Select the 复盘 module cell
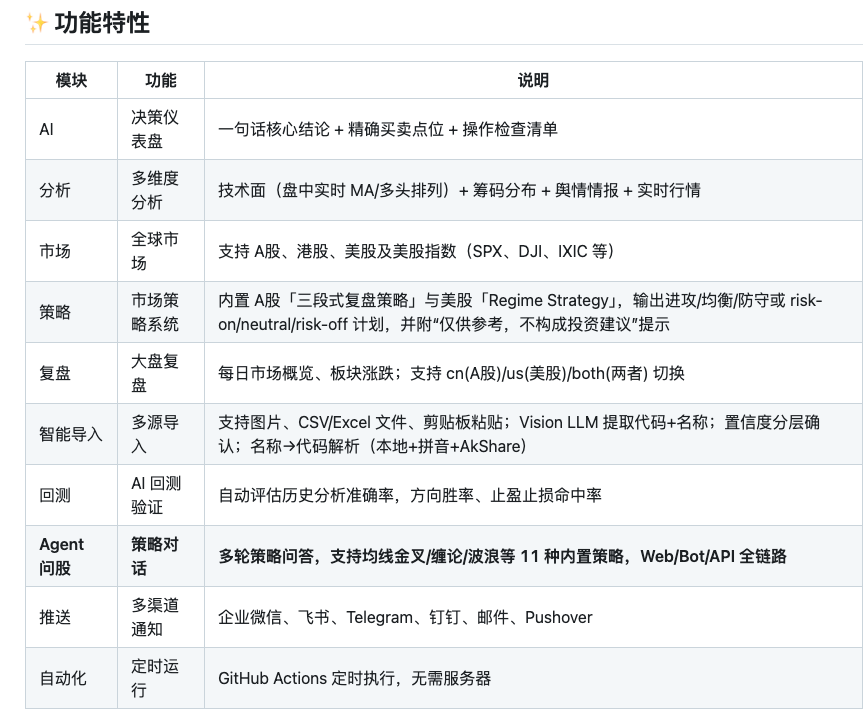This screenshot has width=866, height=718. [71, 373]
